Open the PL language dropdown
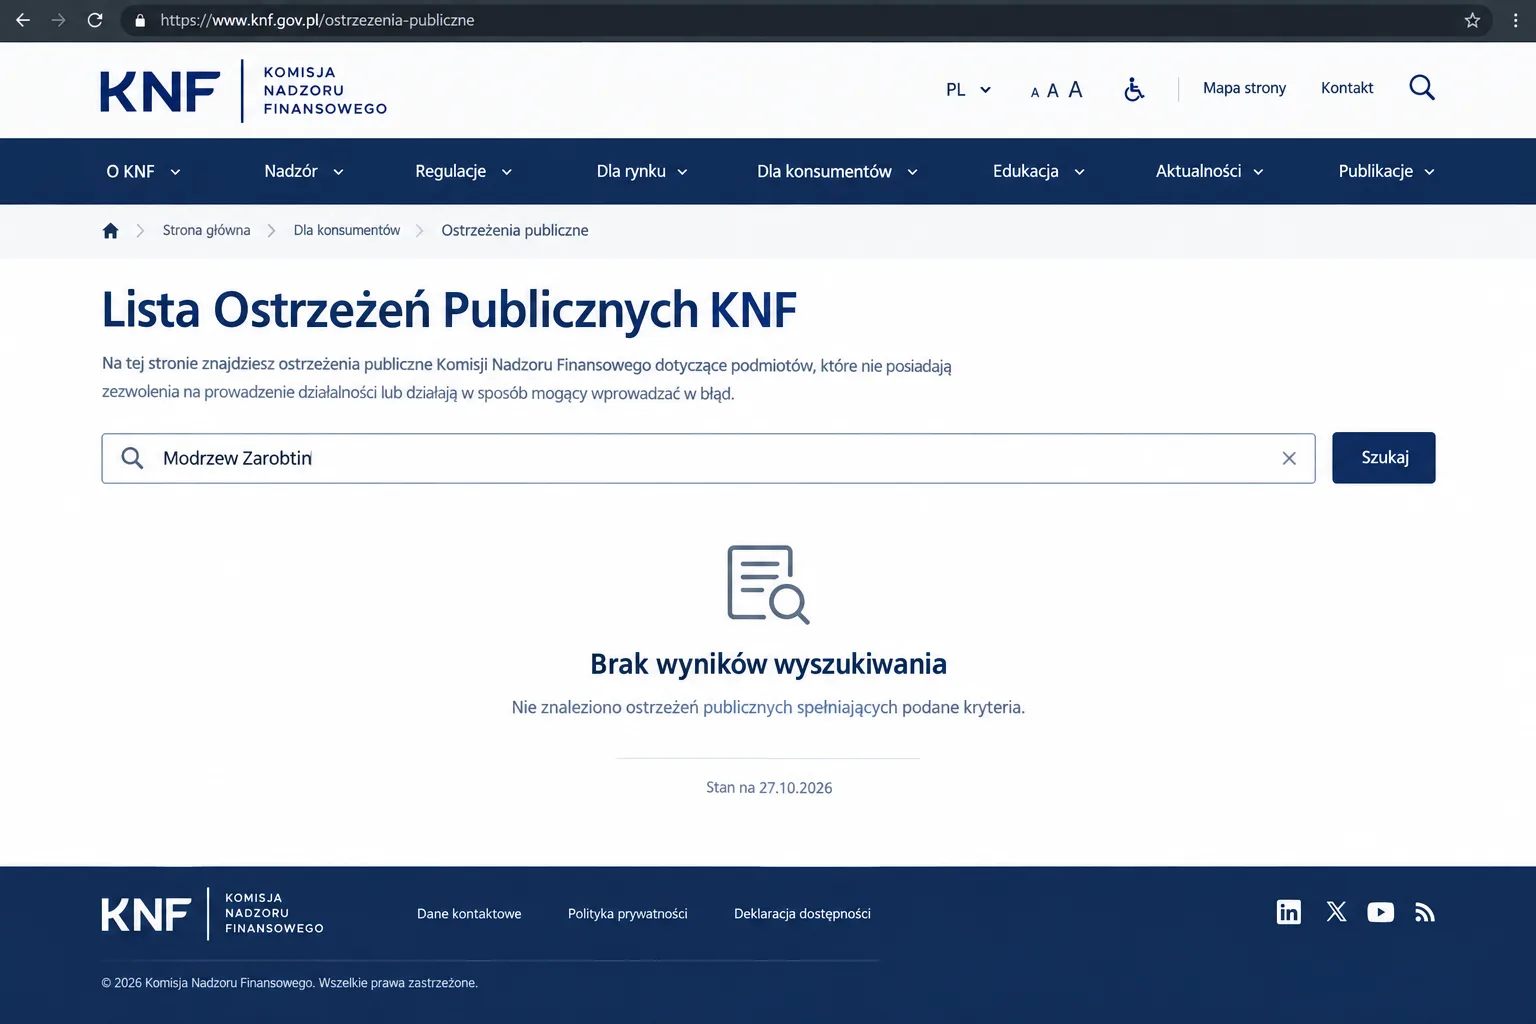The image size is (1536, 1024). (968, 90)
